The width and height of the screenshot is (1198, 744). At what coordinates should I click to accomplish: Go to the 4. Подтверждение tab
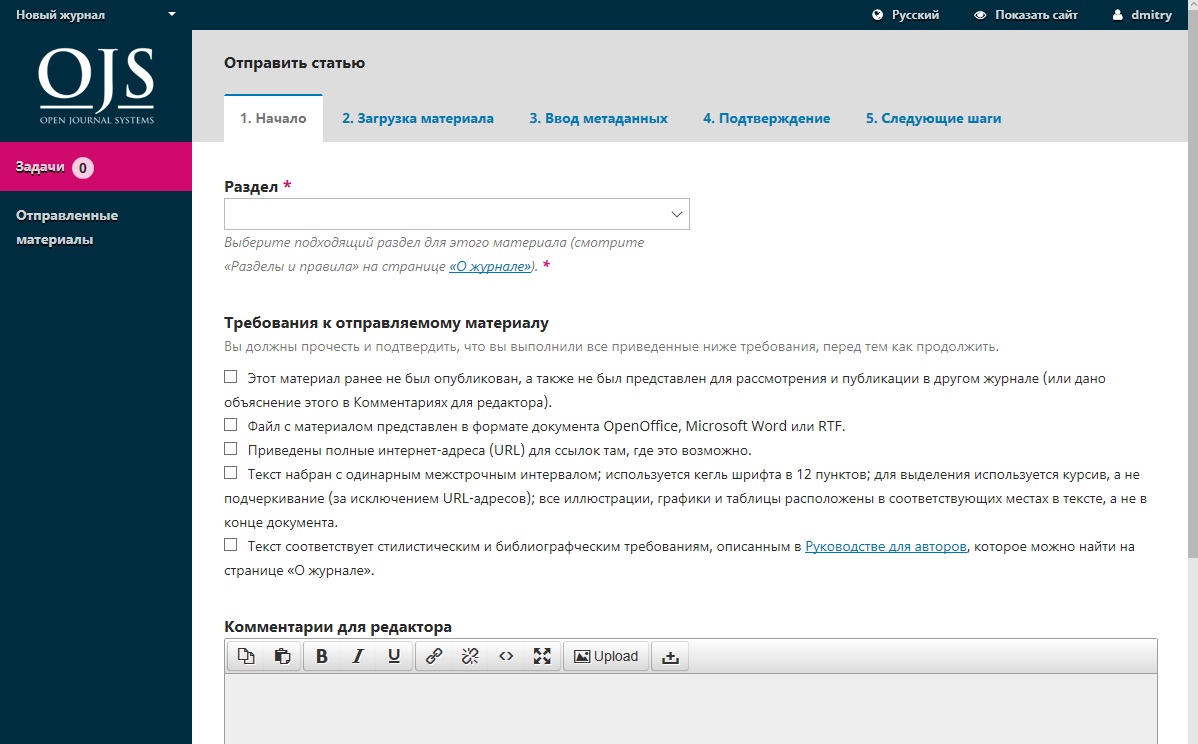click(x=766, y=118)
